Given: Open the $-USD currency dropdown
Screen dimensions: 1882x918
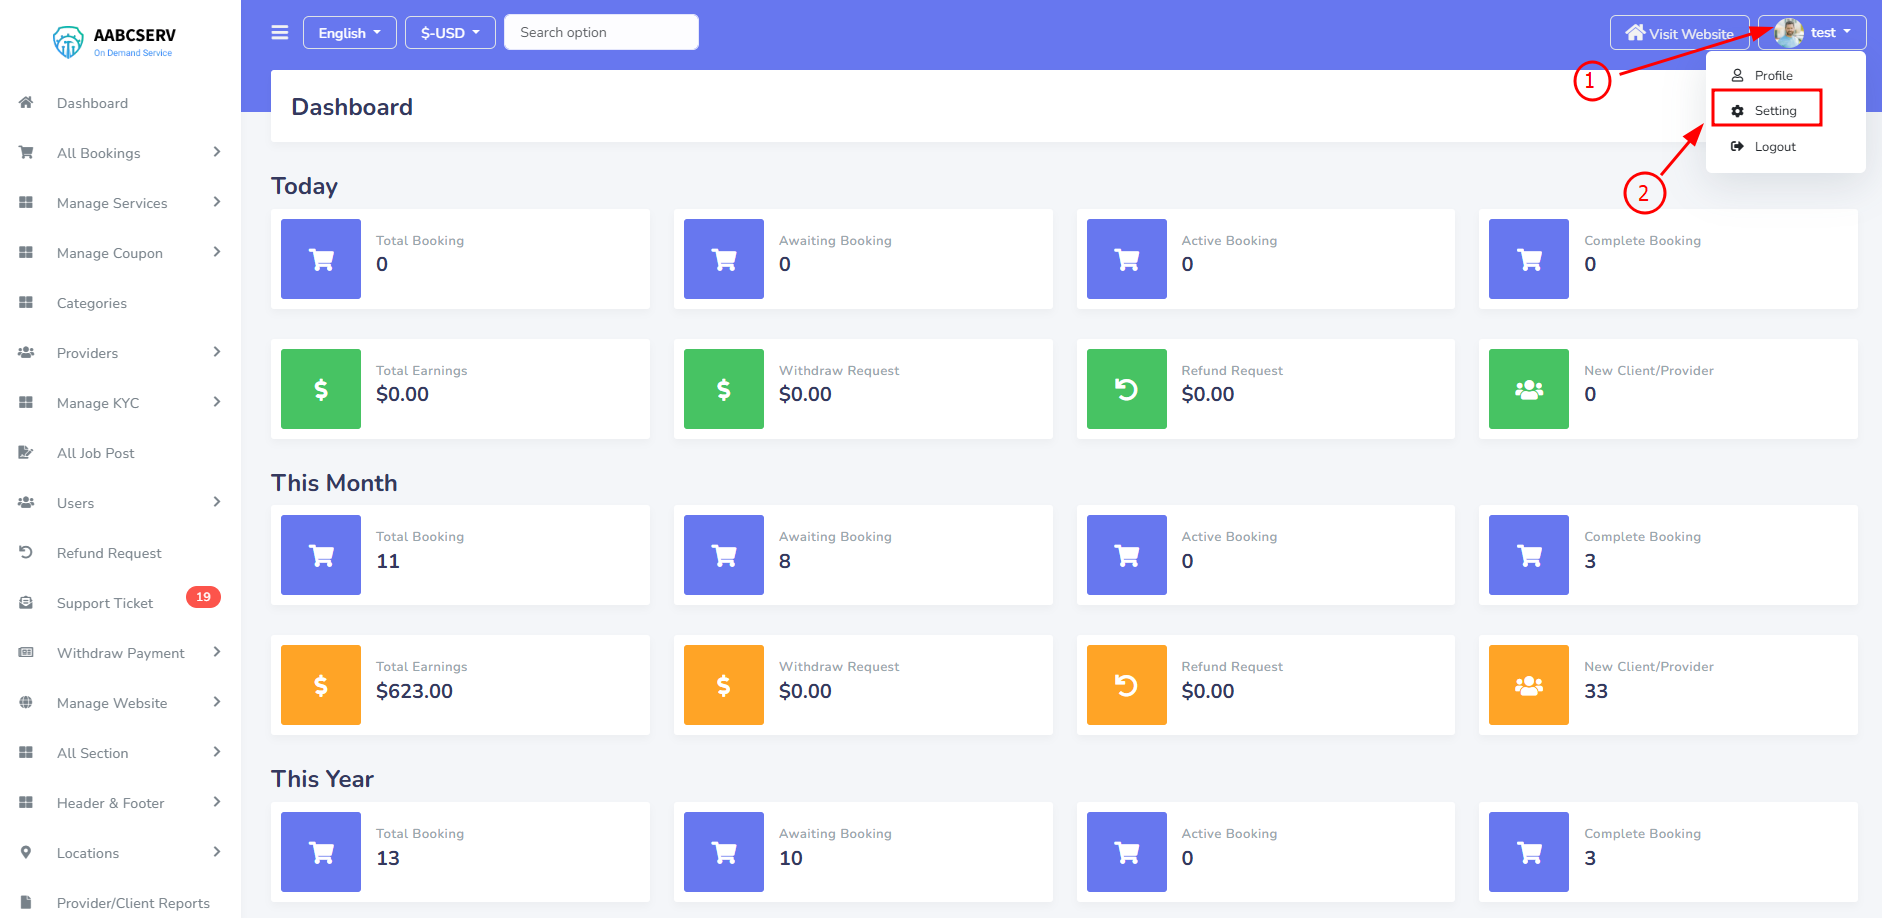Looking at the screenshot, I should (450, 33).
